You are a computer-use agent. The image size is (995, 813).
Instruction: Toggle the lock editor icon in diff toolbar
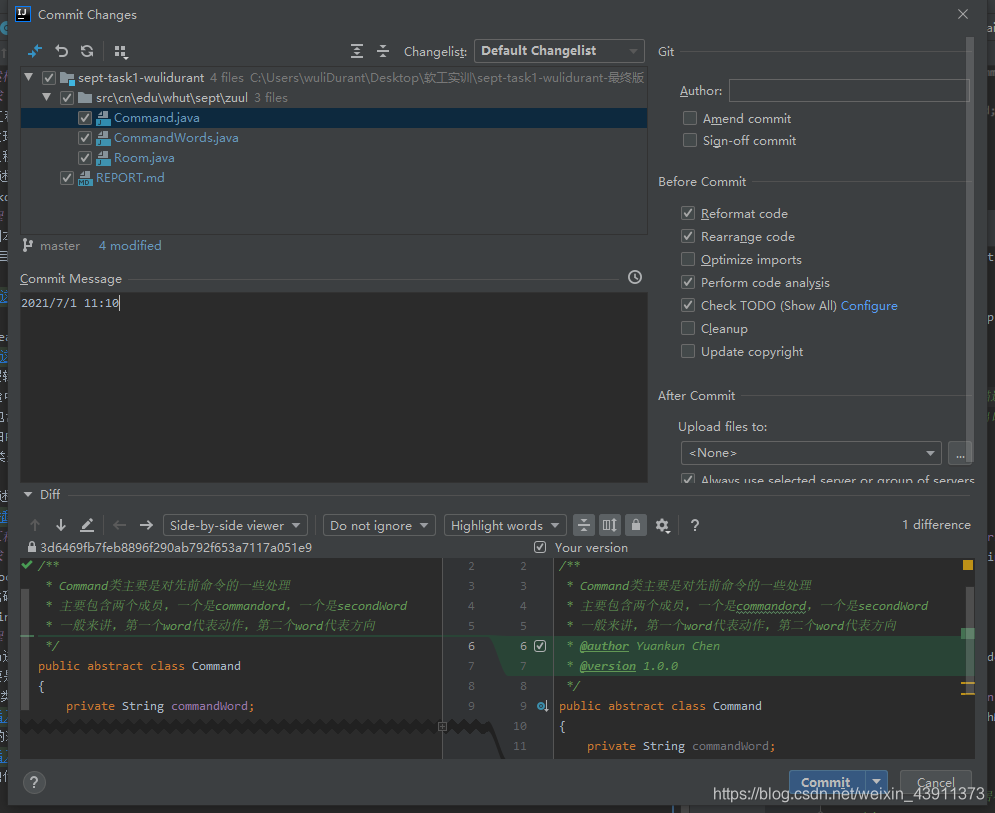(636, 525)
